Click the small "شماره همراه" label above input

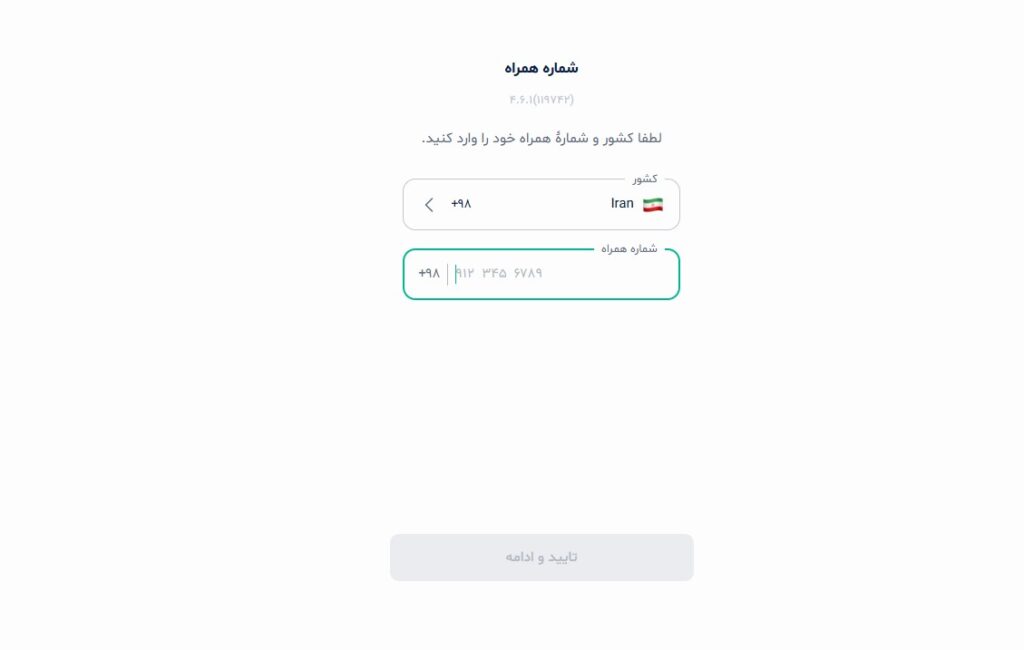pos(629,249)
